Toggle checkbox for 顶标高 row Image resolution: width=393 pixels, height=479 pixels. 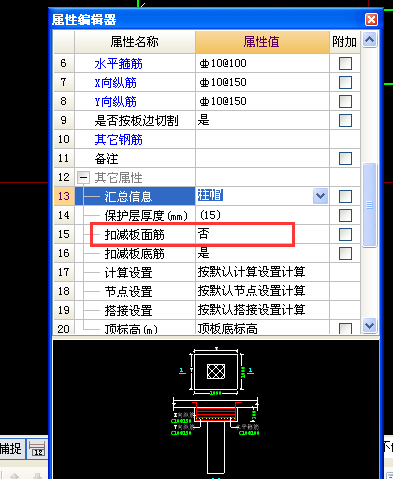point(345,328)
